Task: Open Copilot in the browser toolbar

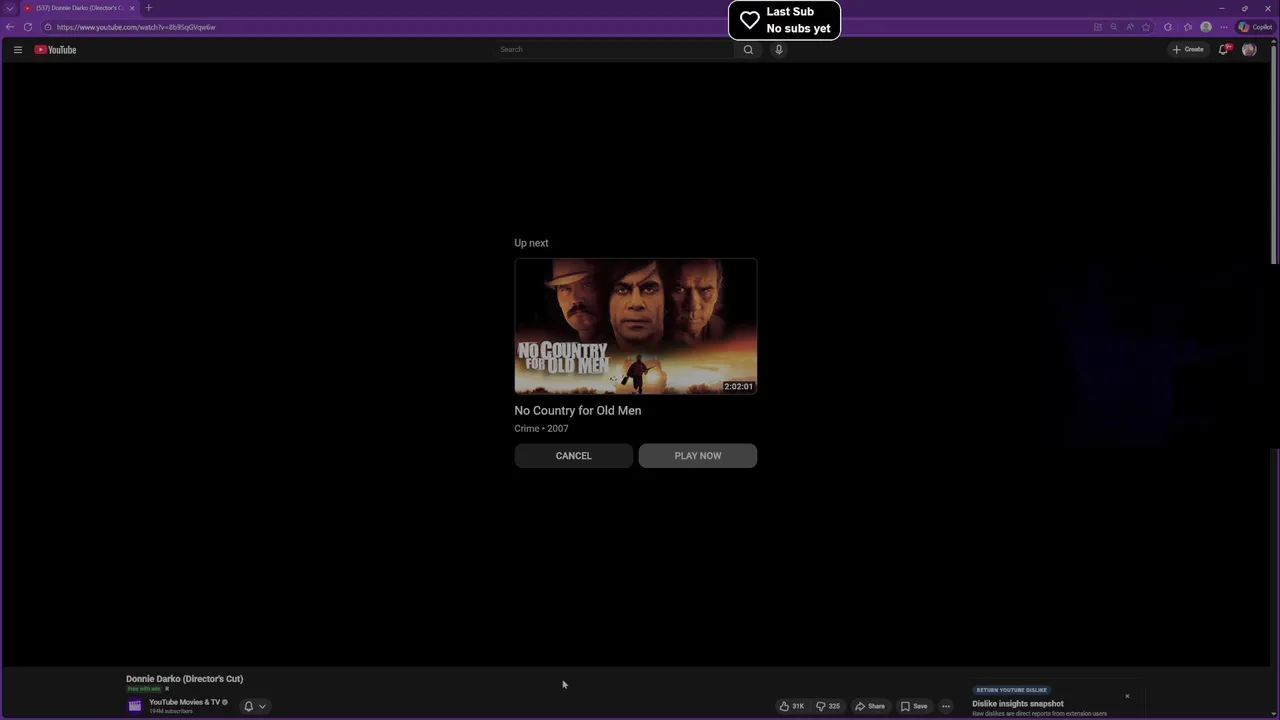Action: (1256, 27)
